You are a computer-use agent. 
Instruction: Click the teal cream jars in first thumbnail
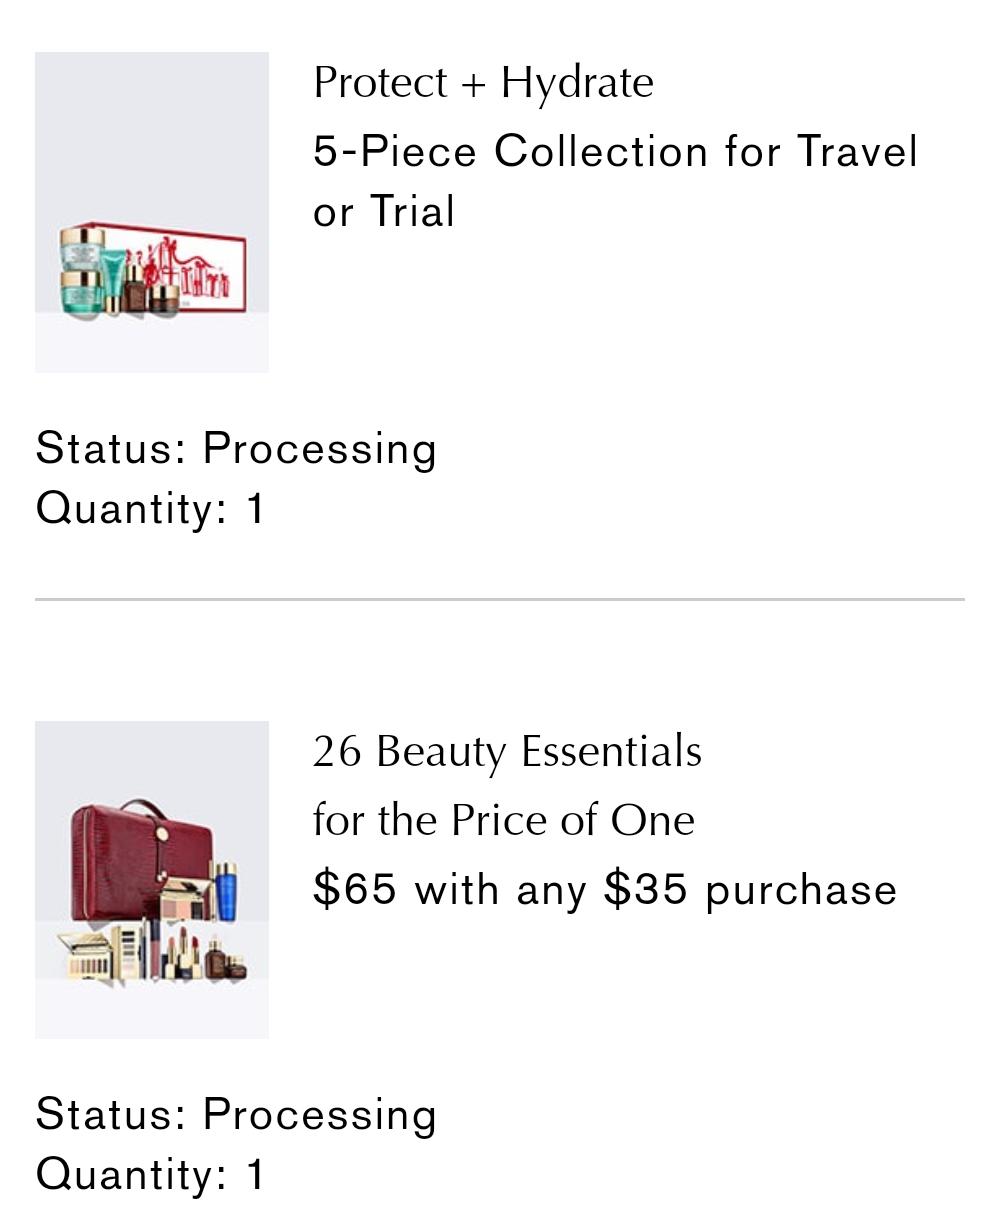(x=82, y=270)
